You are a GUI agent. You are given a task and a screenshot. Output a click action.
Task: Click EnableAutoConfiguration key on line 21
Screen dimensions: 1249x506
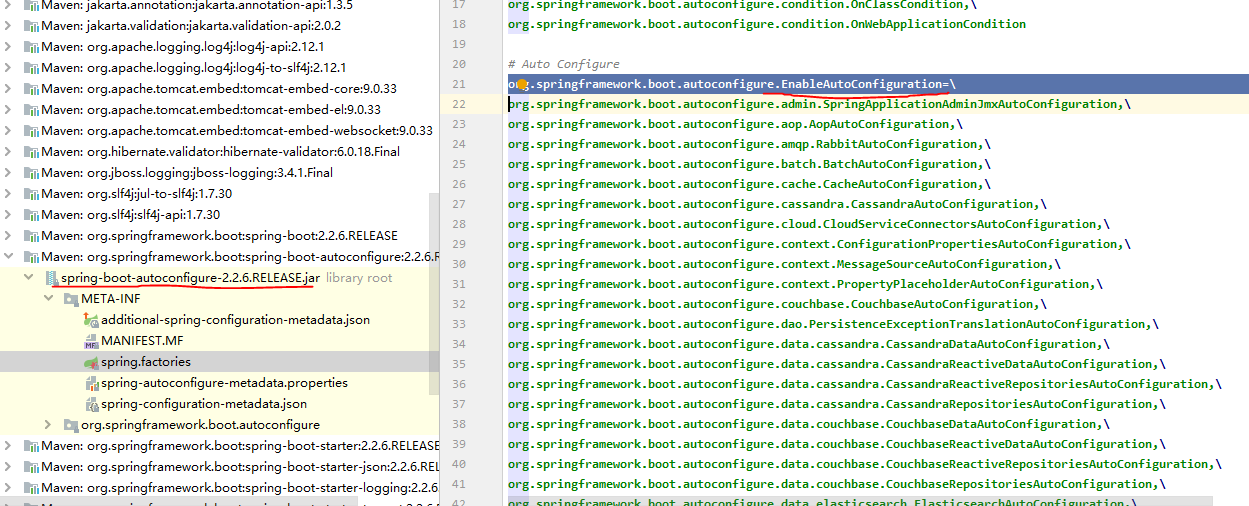point(863,84)
